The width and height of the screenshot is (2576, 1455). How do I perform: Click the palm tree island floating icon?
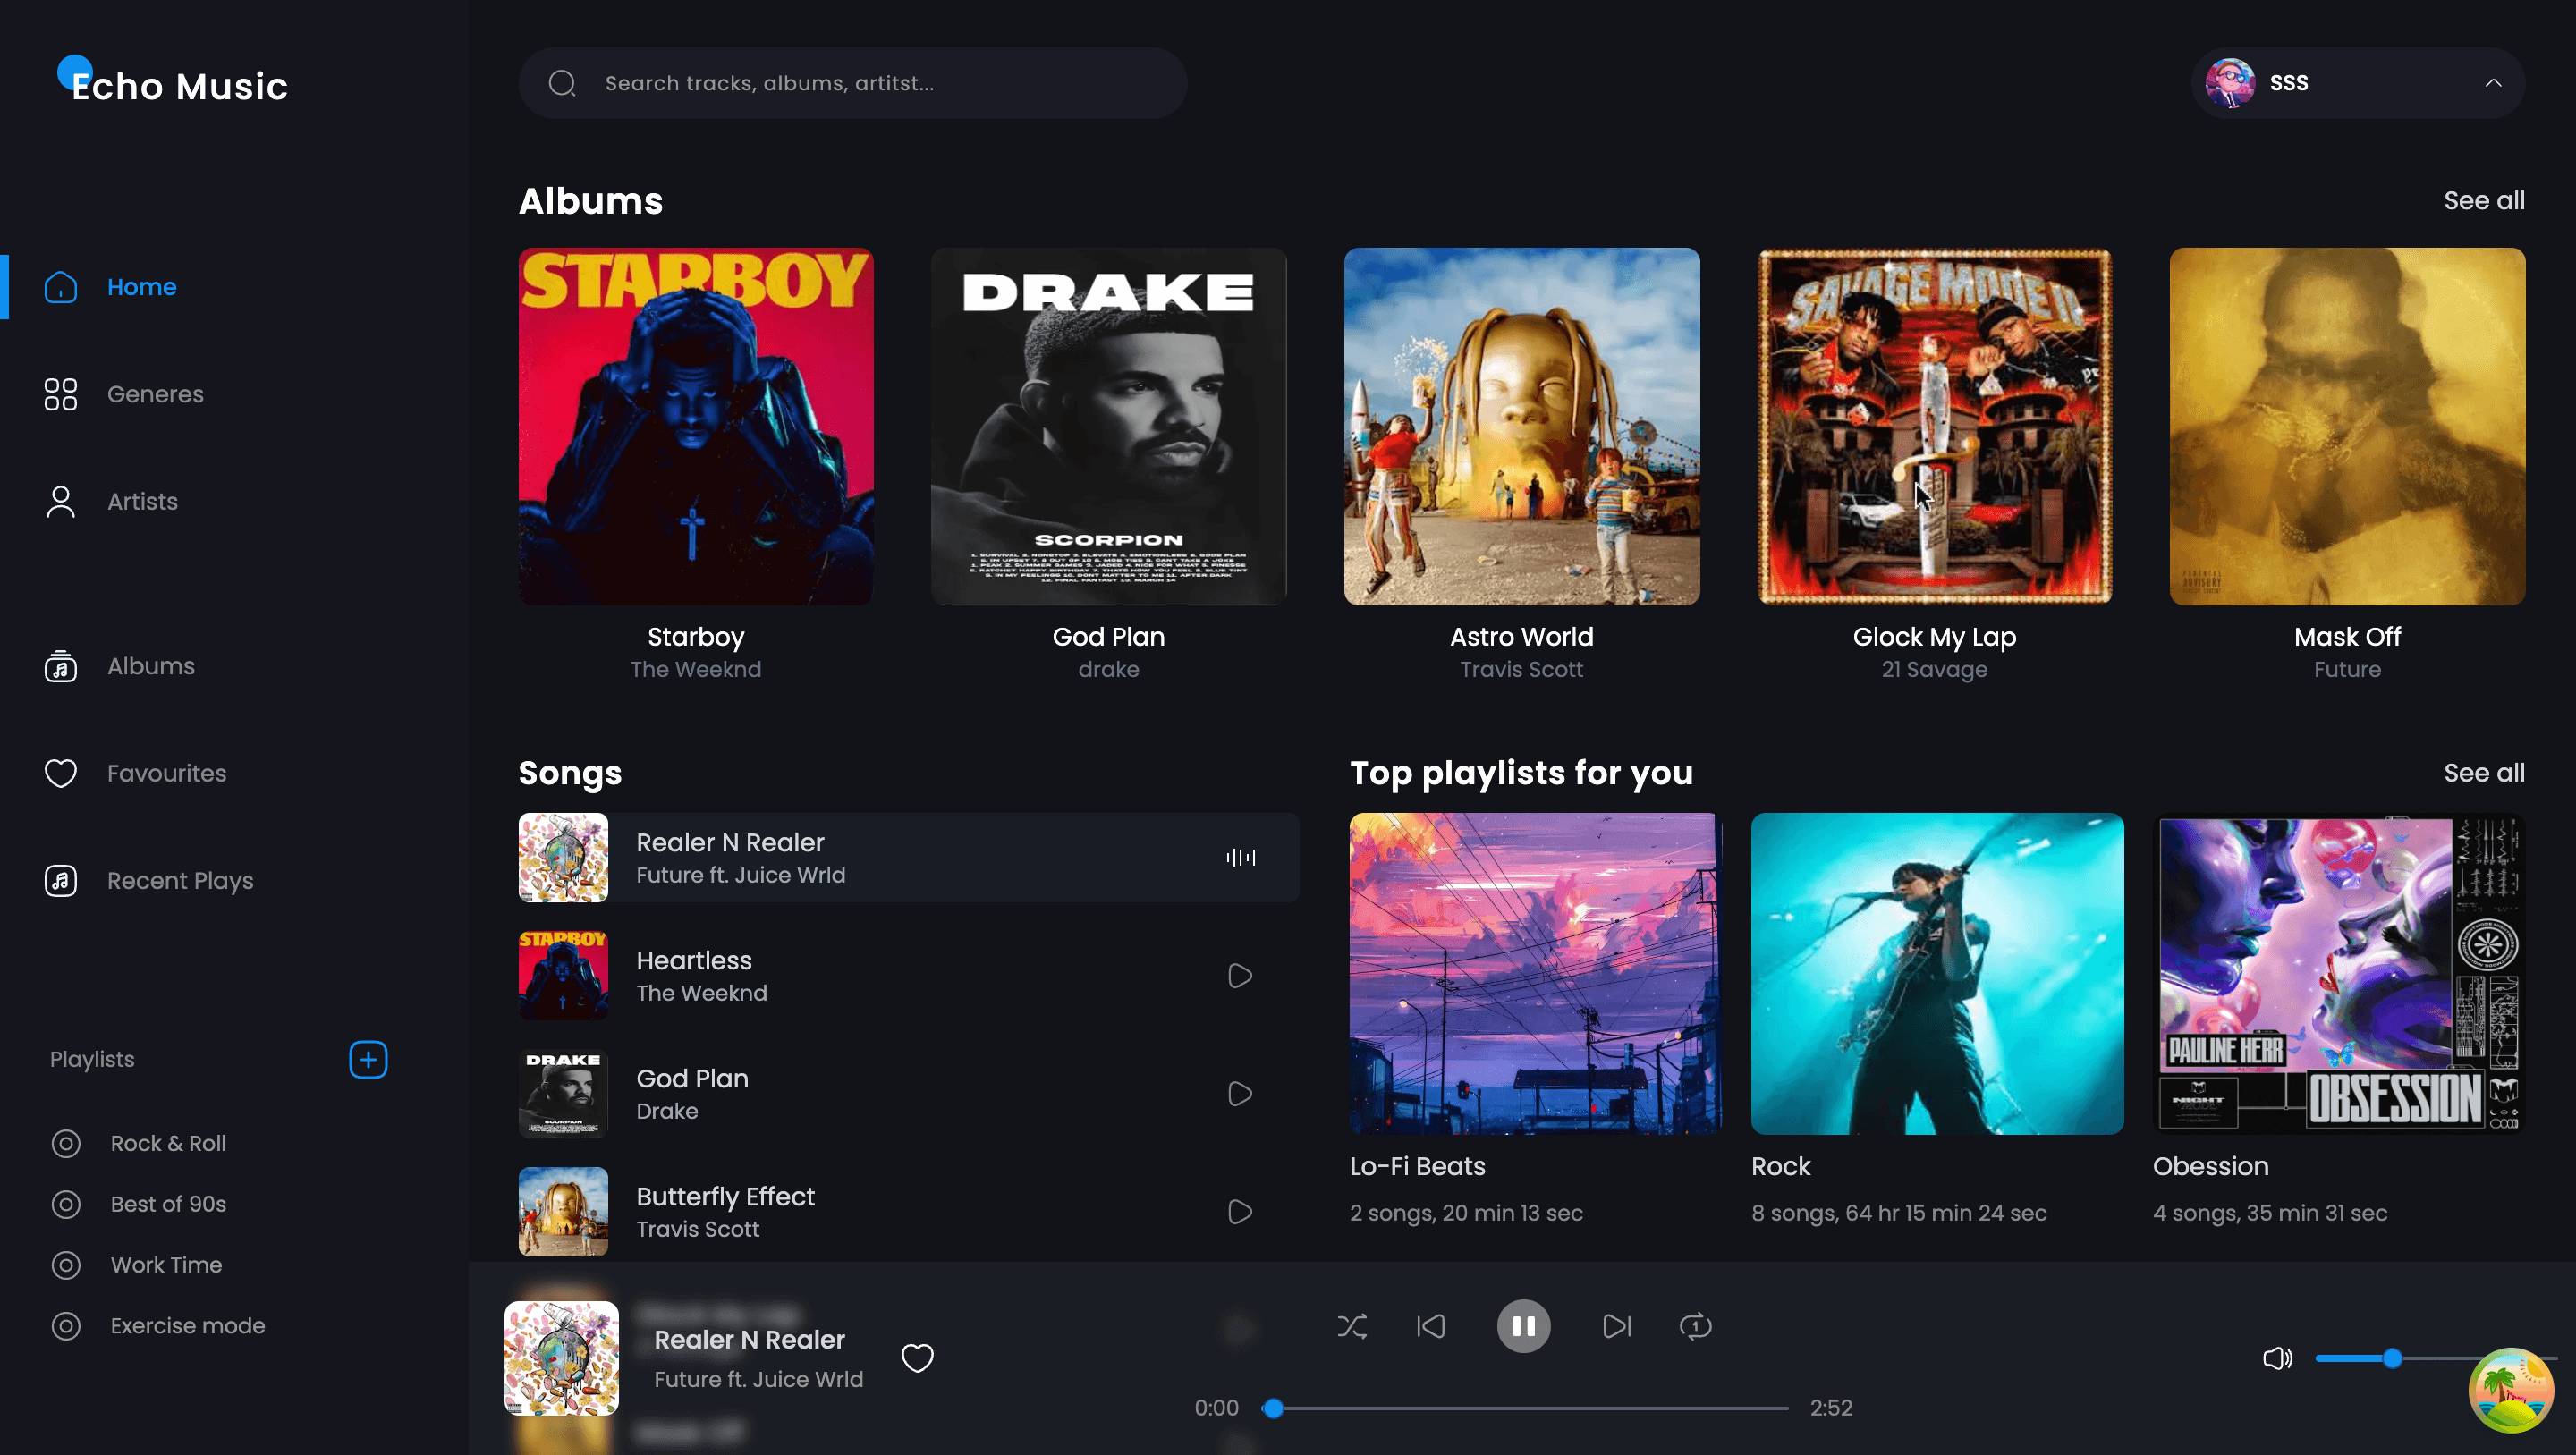click(x=2510, y=1389)
